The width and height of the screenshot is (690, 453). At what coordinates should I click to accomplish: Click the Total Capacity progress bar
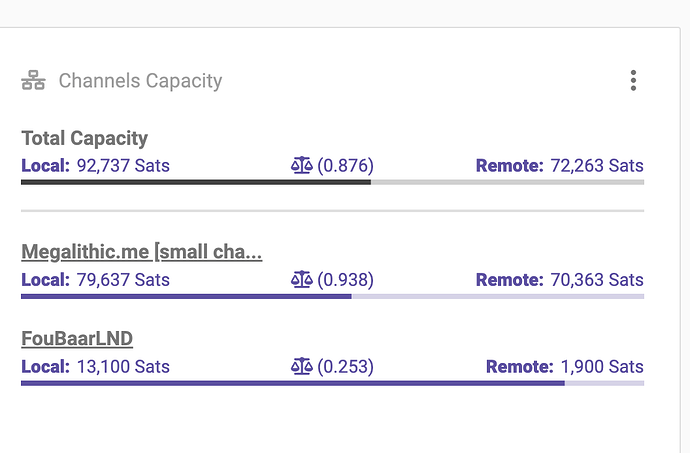333,182
